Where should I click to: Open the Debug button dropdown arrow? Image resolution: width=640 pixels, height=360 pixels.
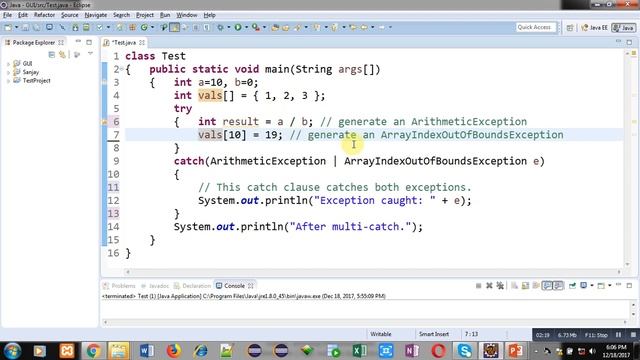point(229,27)
